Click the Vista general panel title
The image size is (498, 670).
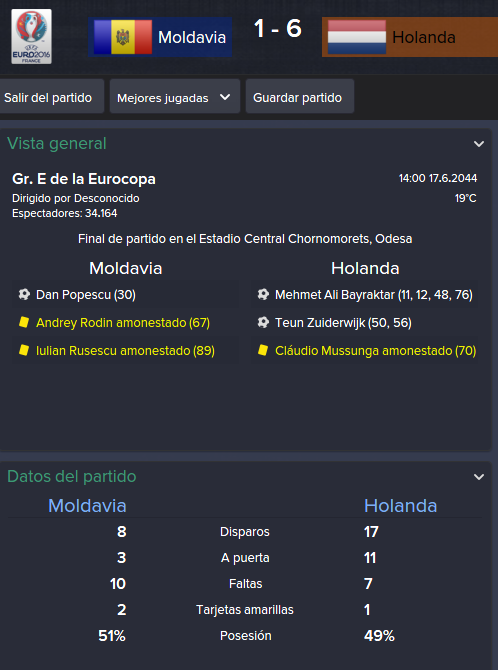click(x=57, y=144)
